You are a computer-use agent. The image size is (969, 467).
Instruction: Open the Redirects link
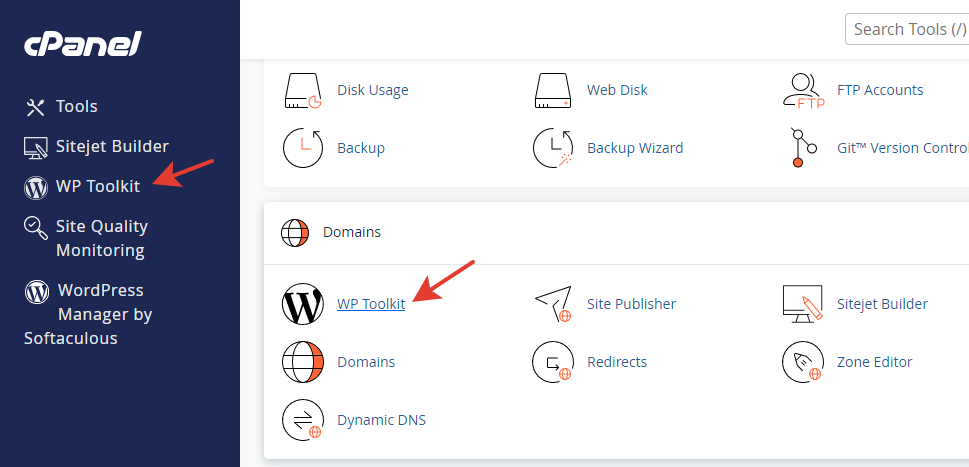tap(617, 362)
